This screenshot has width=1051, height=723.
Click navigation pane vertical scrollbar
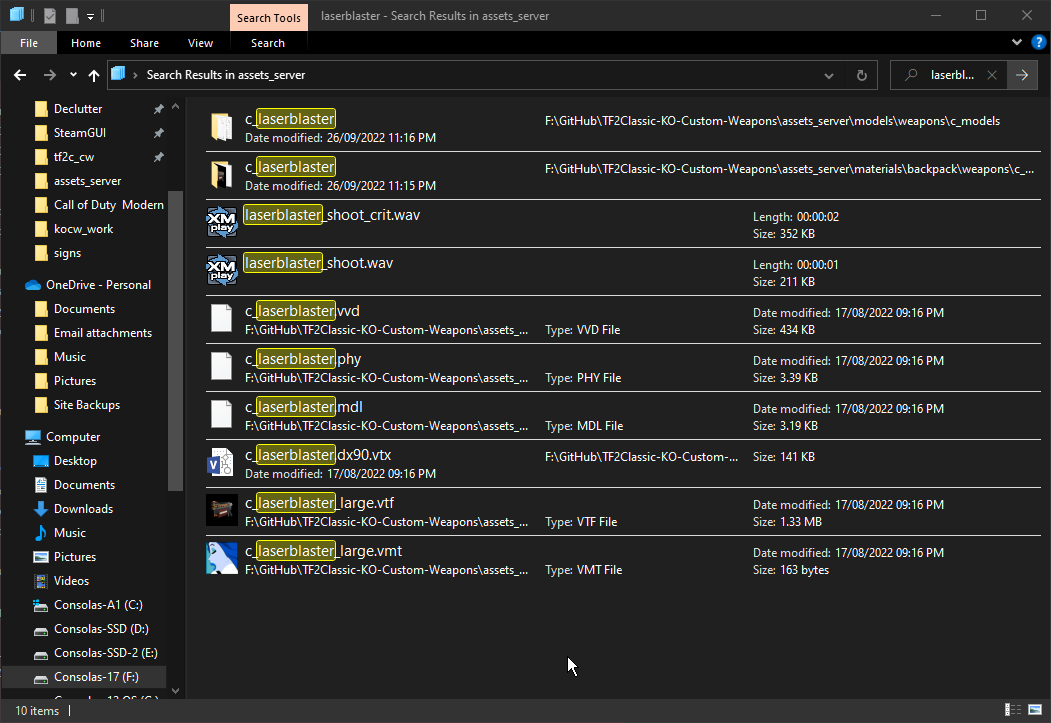(176, 341)
